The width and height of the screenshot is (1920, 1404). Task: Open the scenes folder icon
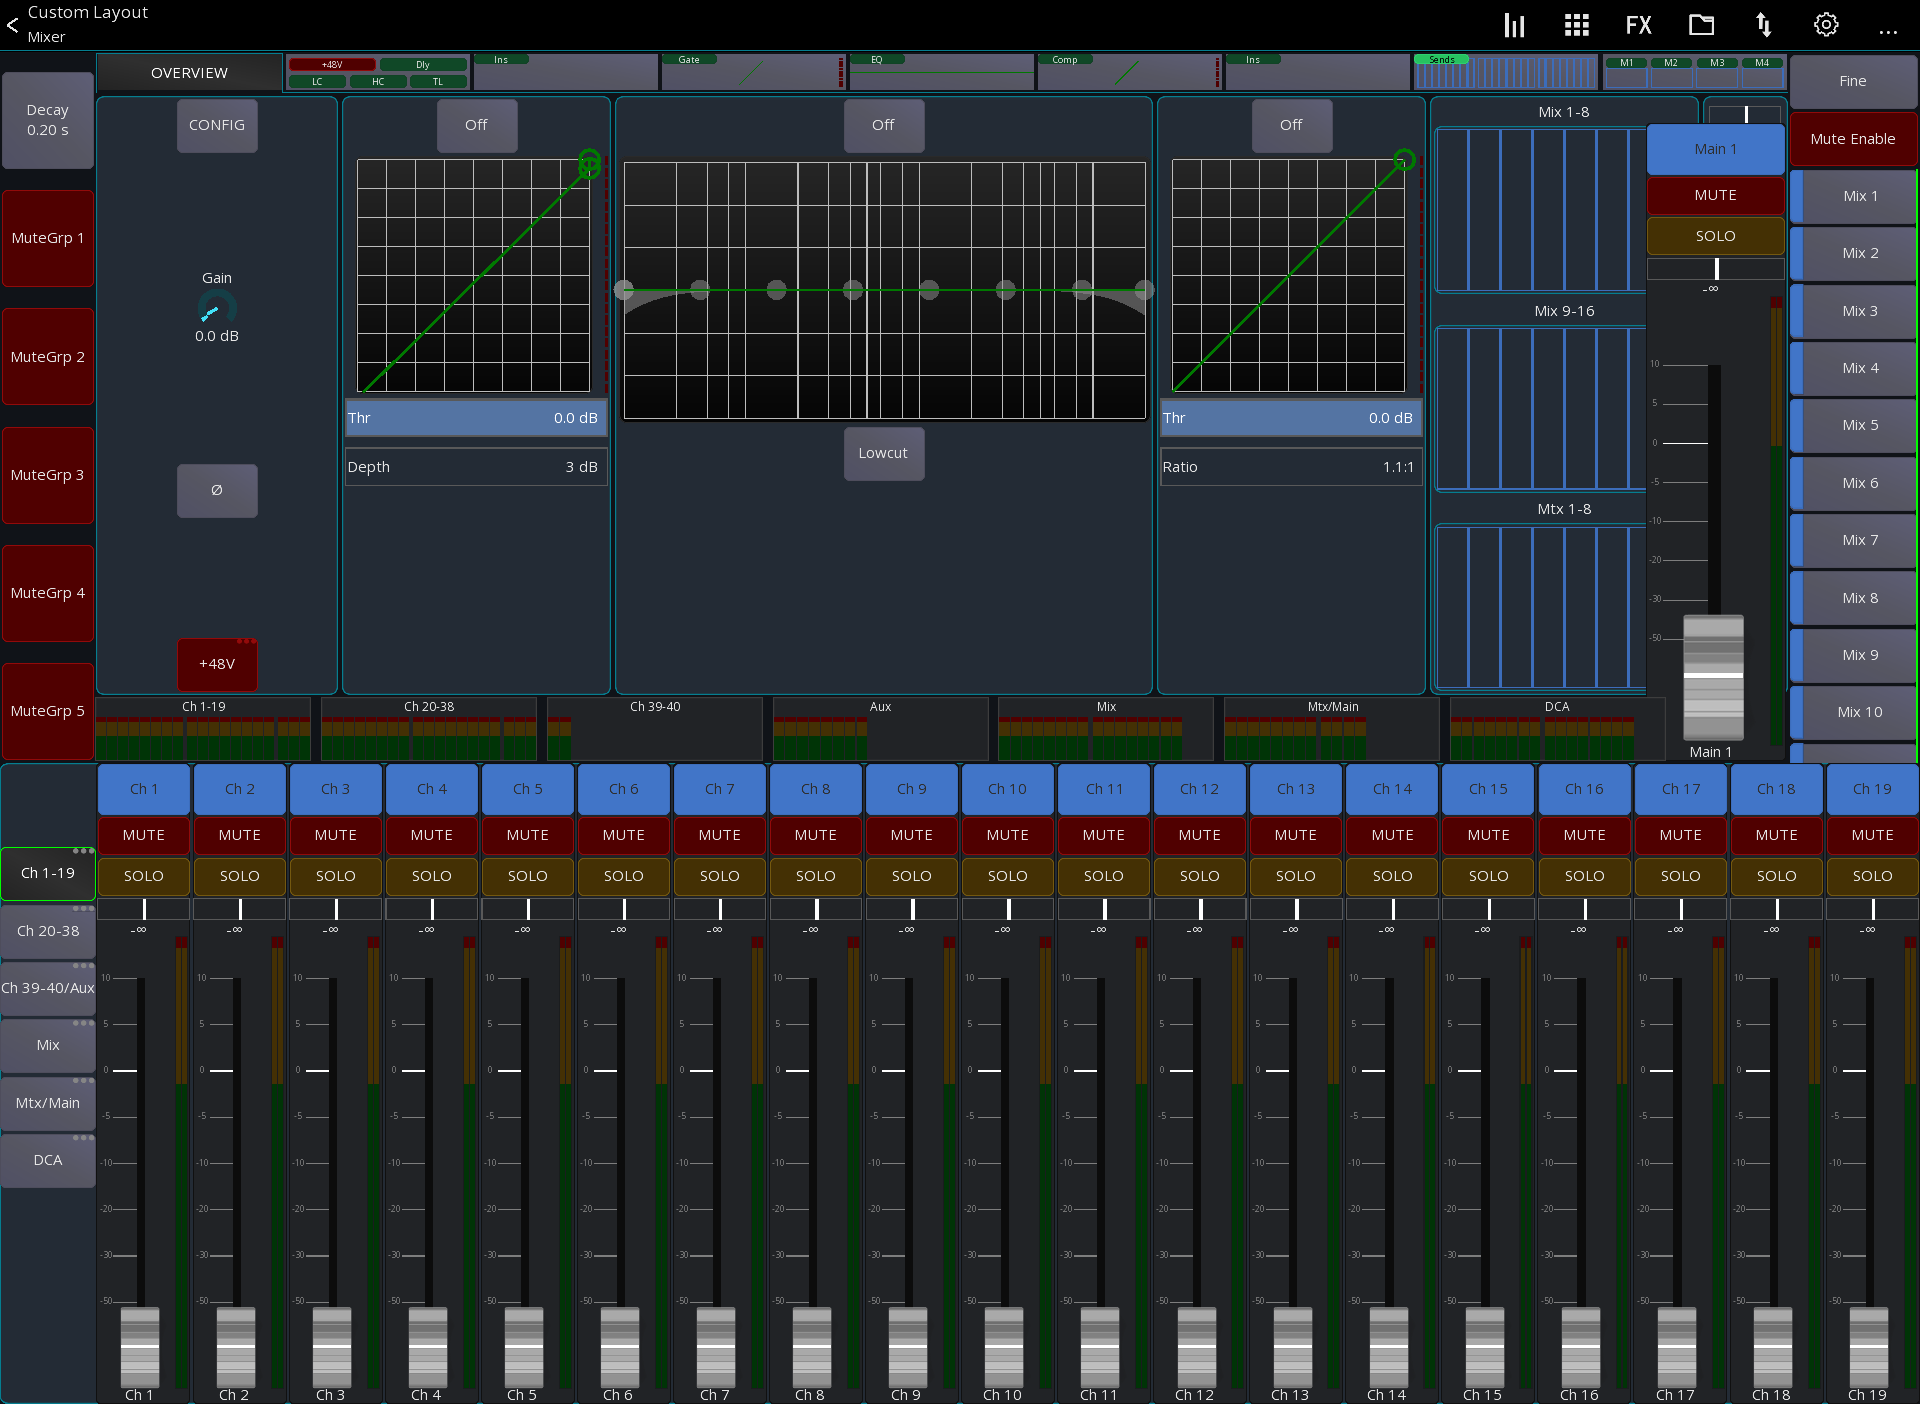(x=1700, y=24)
